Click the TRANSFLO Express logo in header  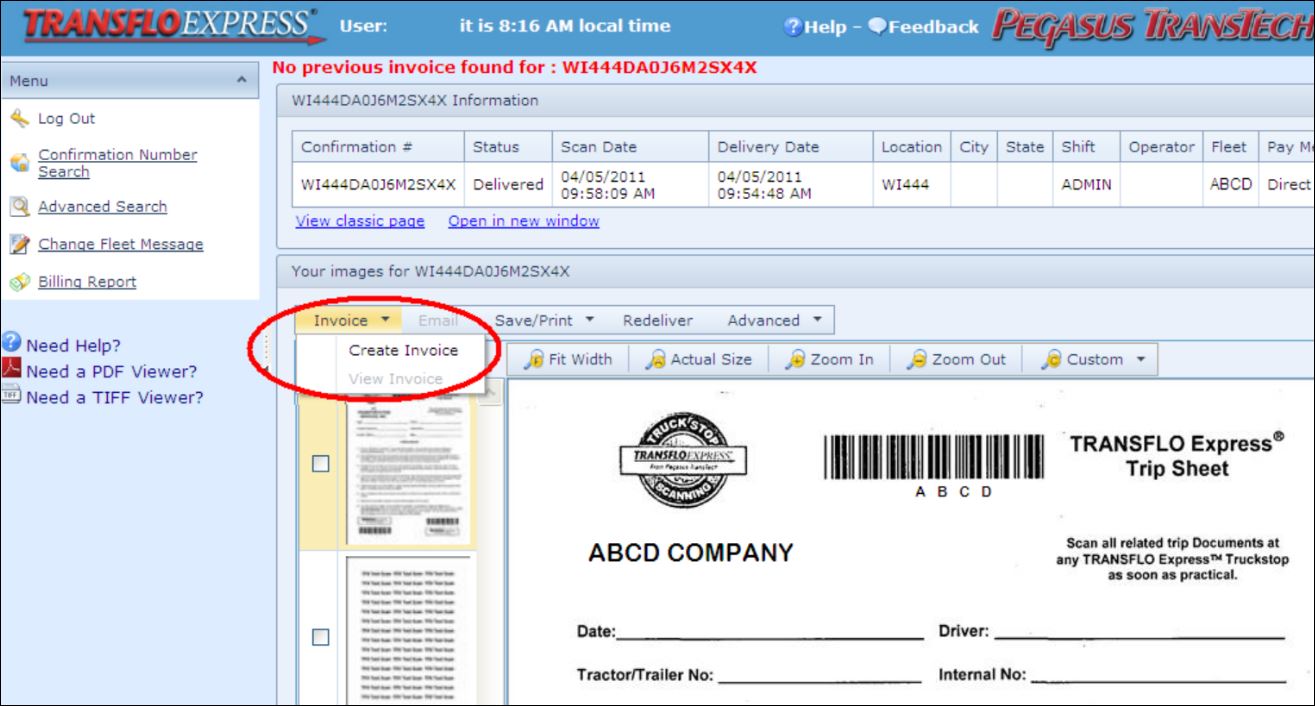click(x=175, y=26)
